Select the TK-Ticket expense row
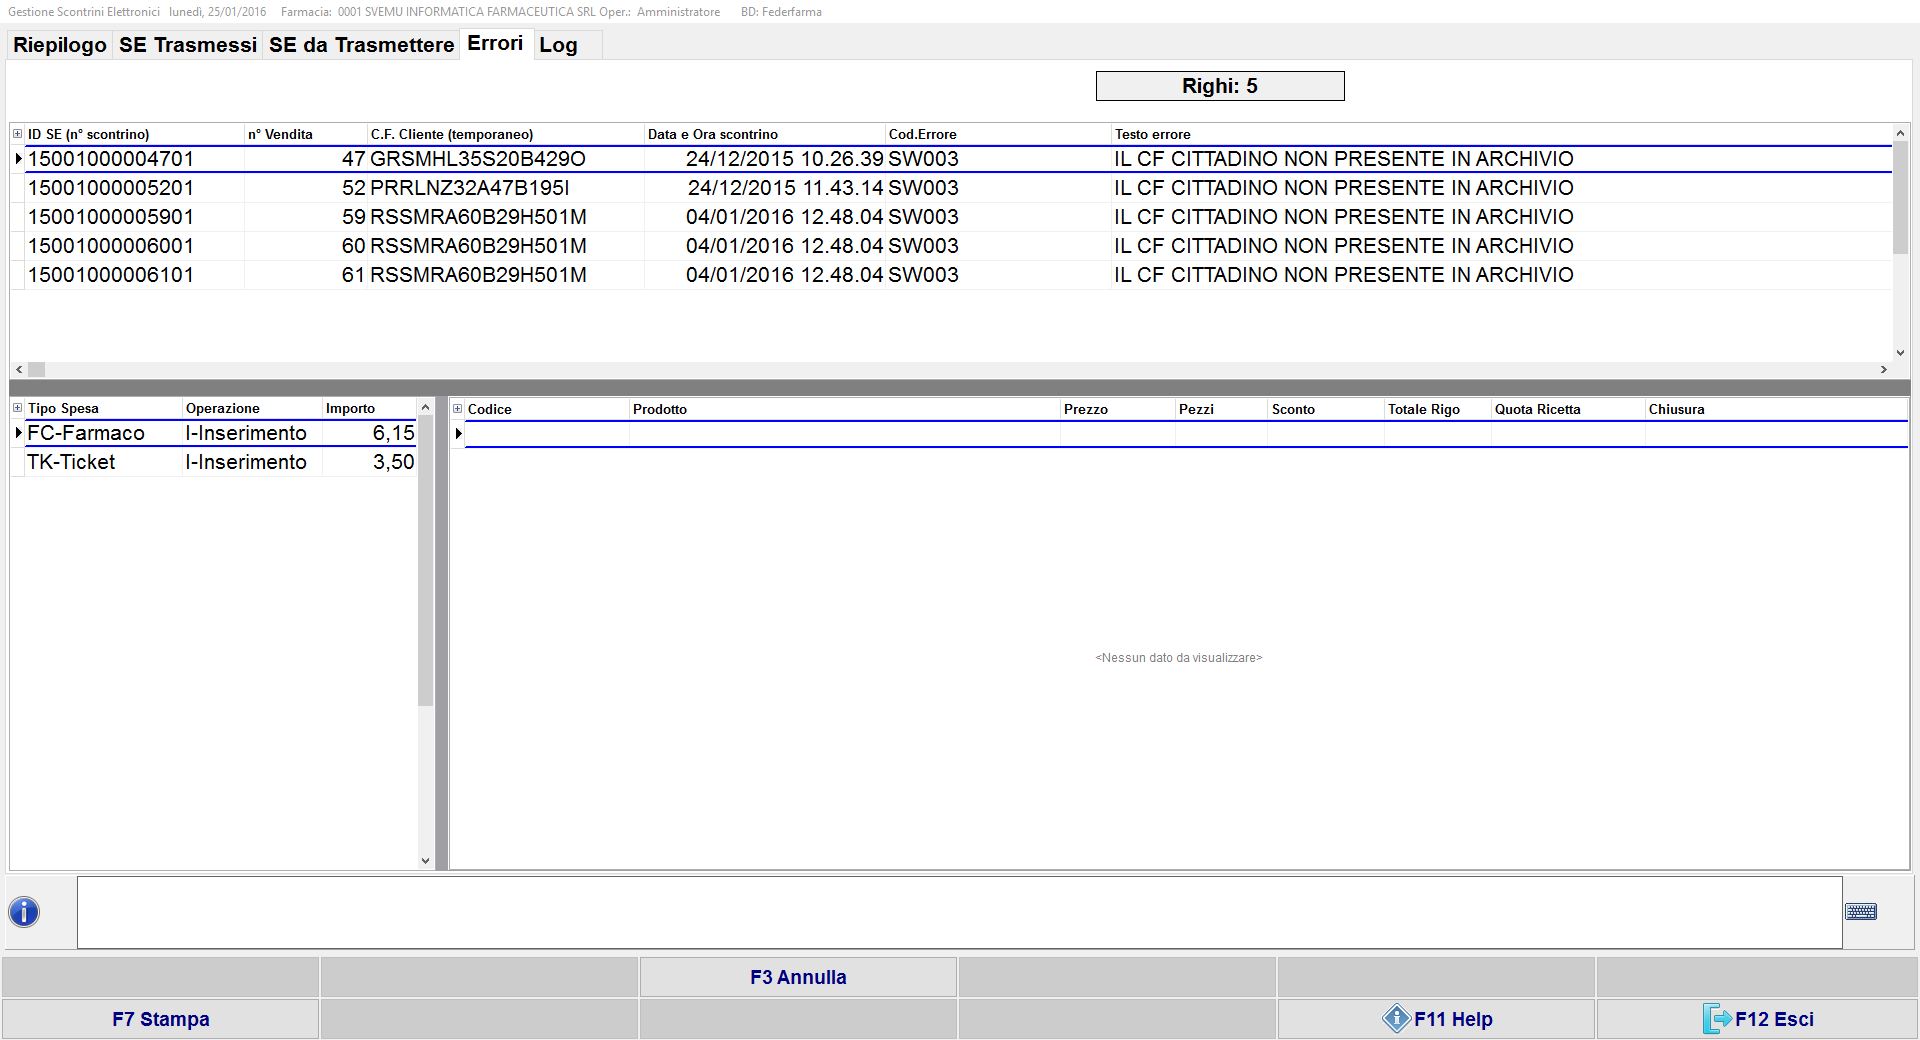The image size is (1920, 1040). click(72, 462)
